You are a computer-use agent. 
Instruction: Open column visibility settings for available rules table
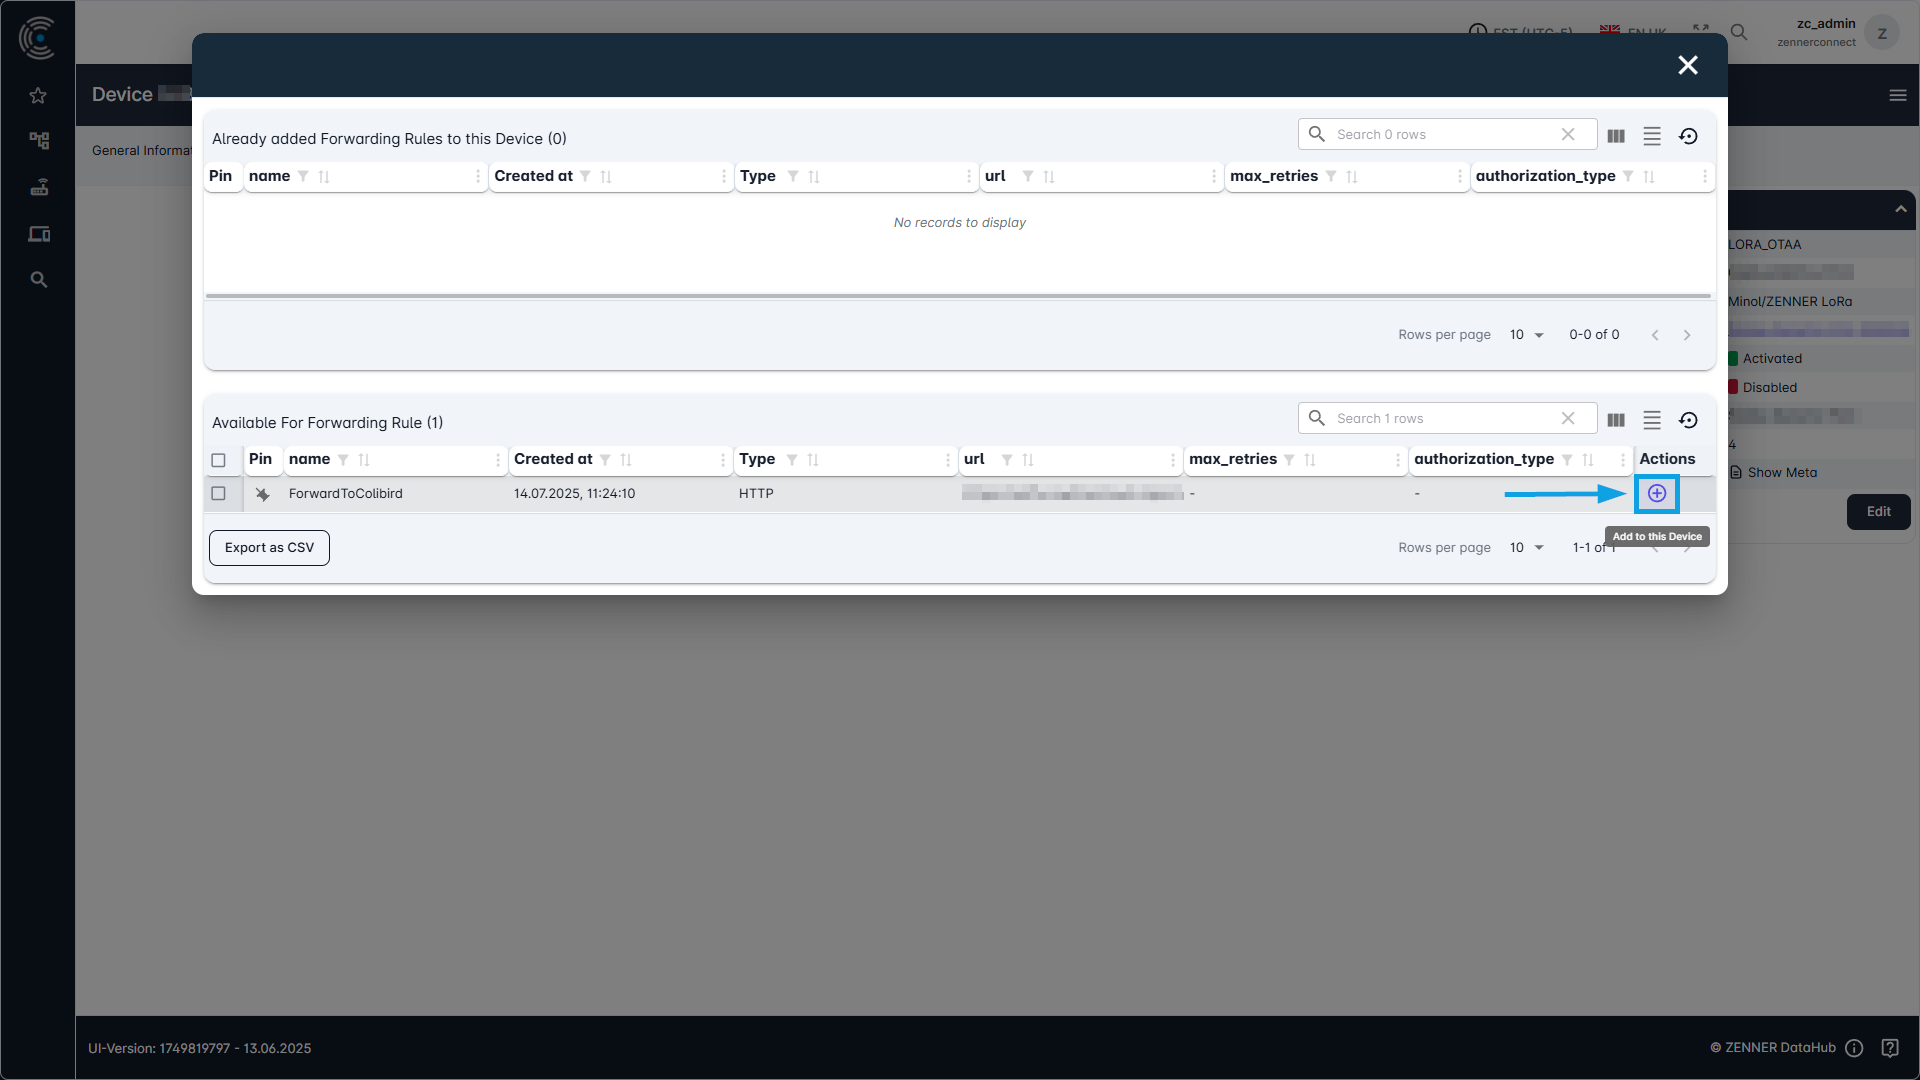tap(1616, 420)
